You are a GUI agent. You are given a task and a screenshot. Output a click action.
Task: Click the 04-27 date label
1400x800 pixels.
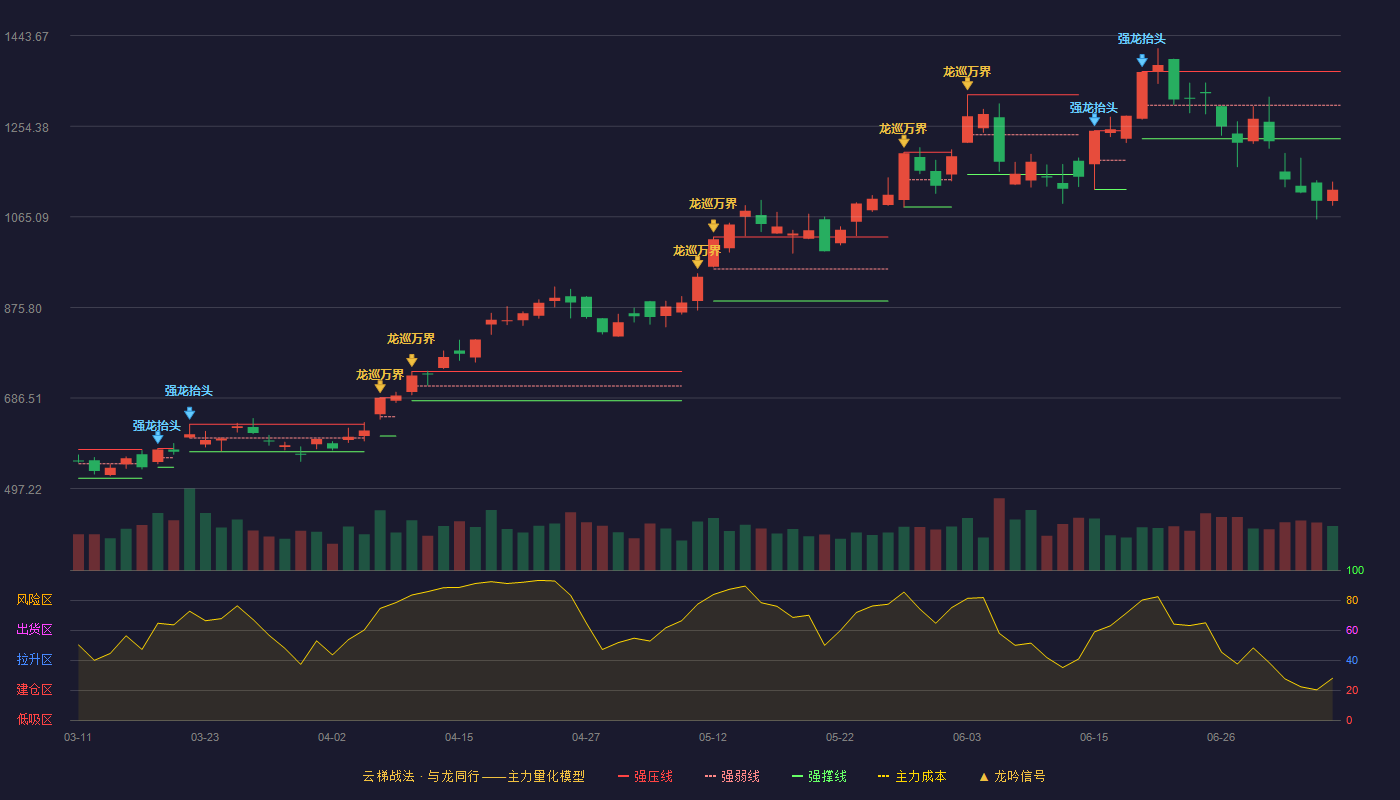point(586,737)
